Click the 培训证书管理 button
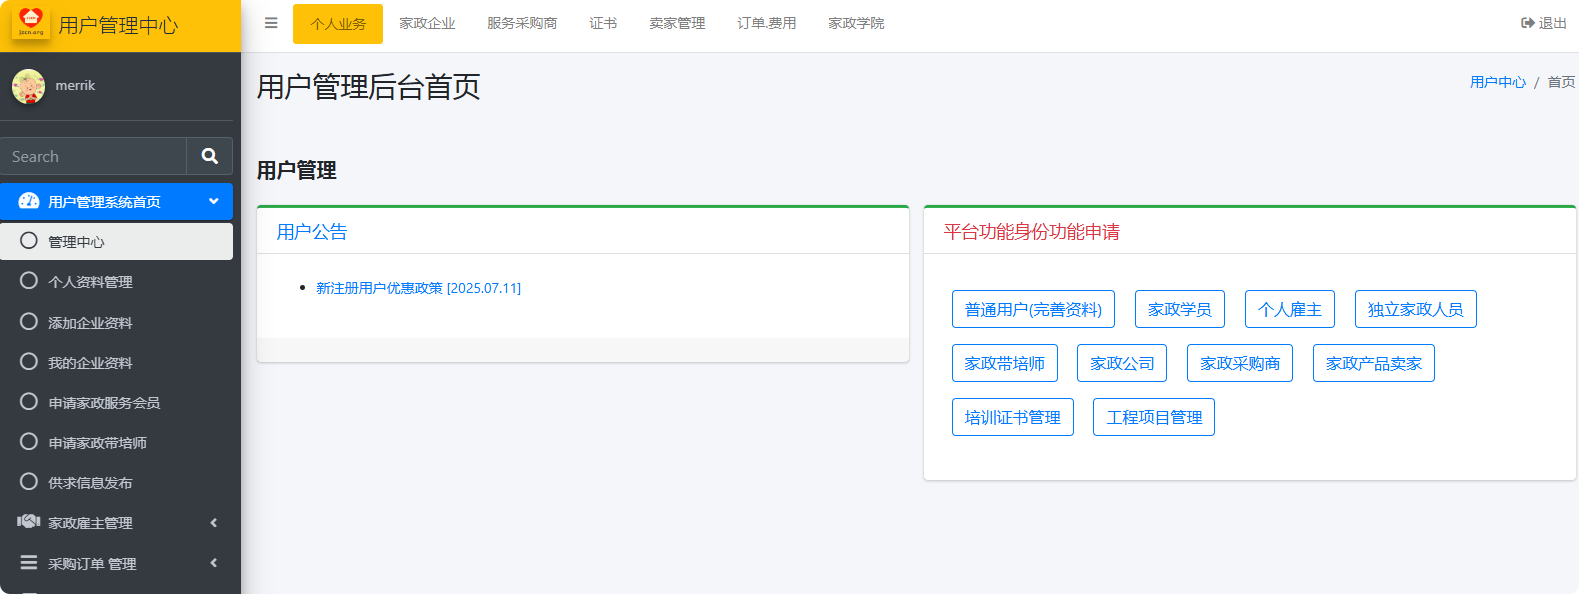Screen dimensions: 1579x594 tap(1013, 417)
